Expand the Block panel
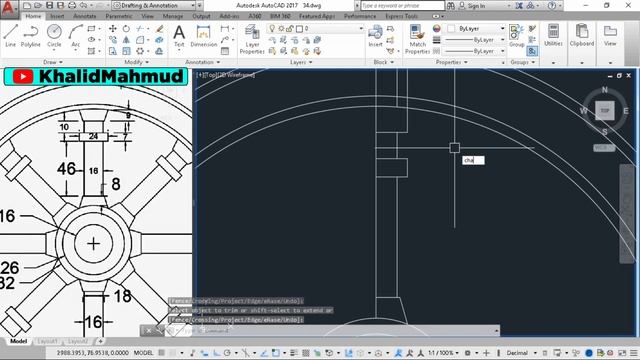640x360 pixels. (384, 62)
